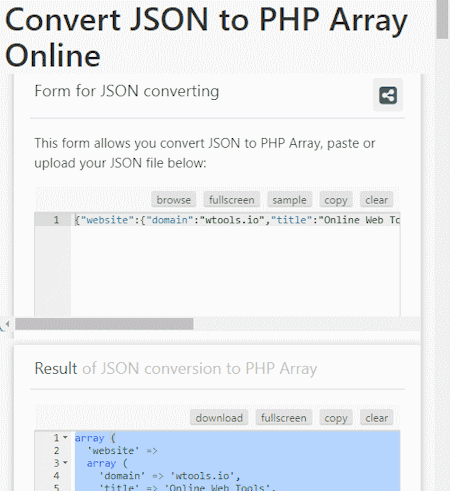The image size is (450, 491).
Task: Click the vertical page scrollbar thumb
Action: point(443,19)
